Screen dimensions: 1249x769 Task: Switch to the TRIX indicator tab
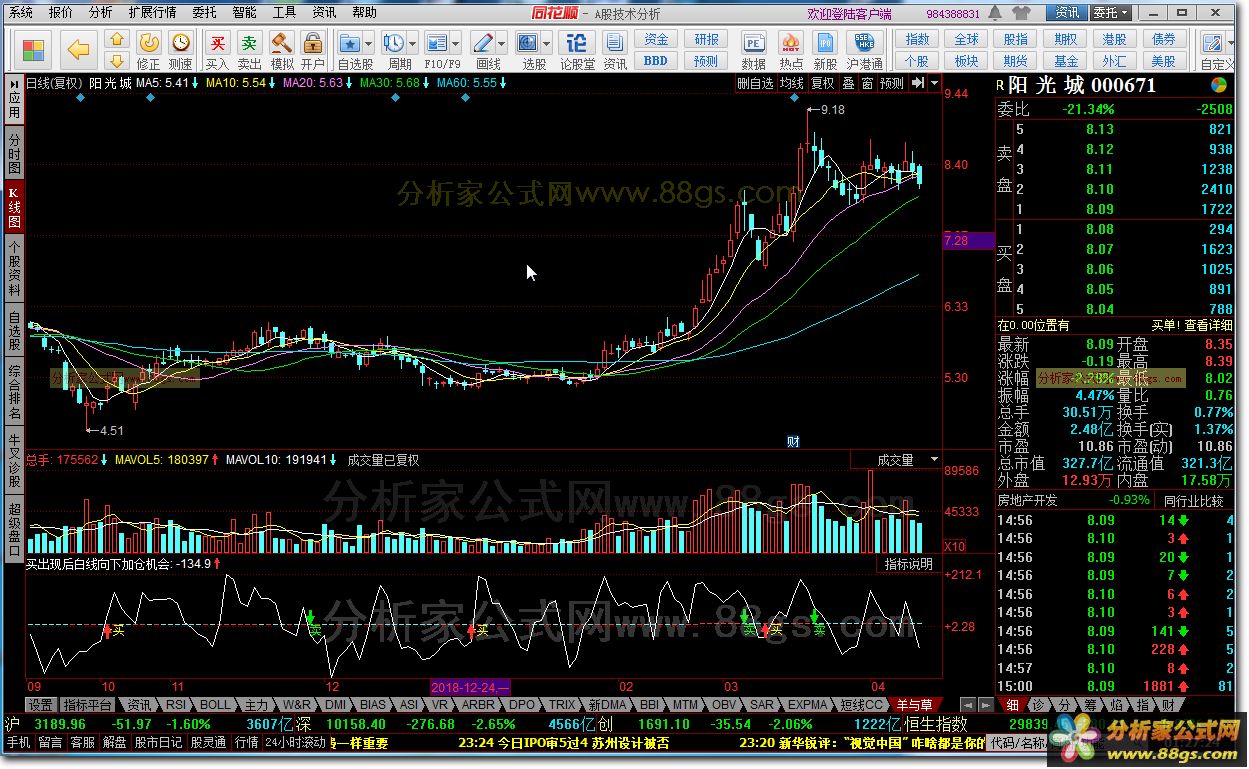point(562,705)
